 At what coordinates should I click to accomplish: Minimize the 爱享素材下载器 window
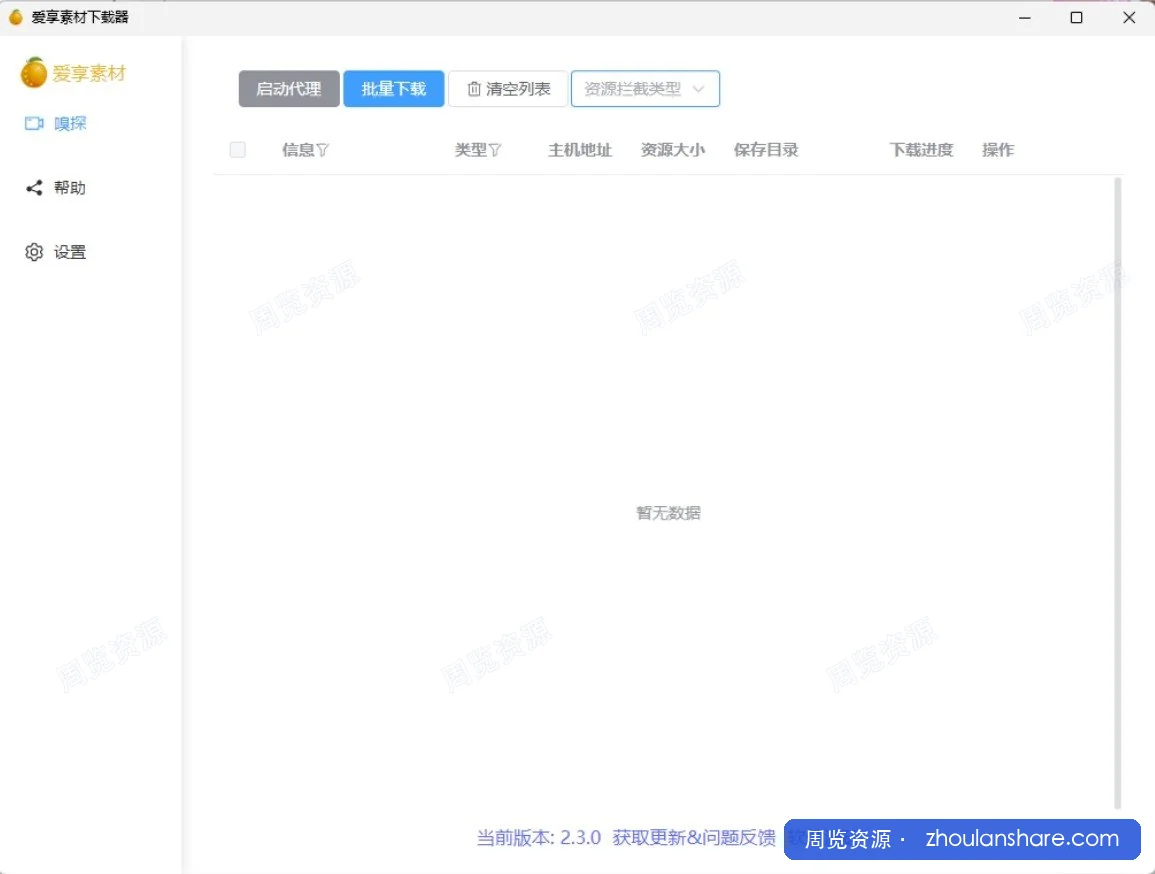(1025, 17)
